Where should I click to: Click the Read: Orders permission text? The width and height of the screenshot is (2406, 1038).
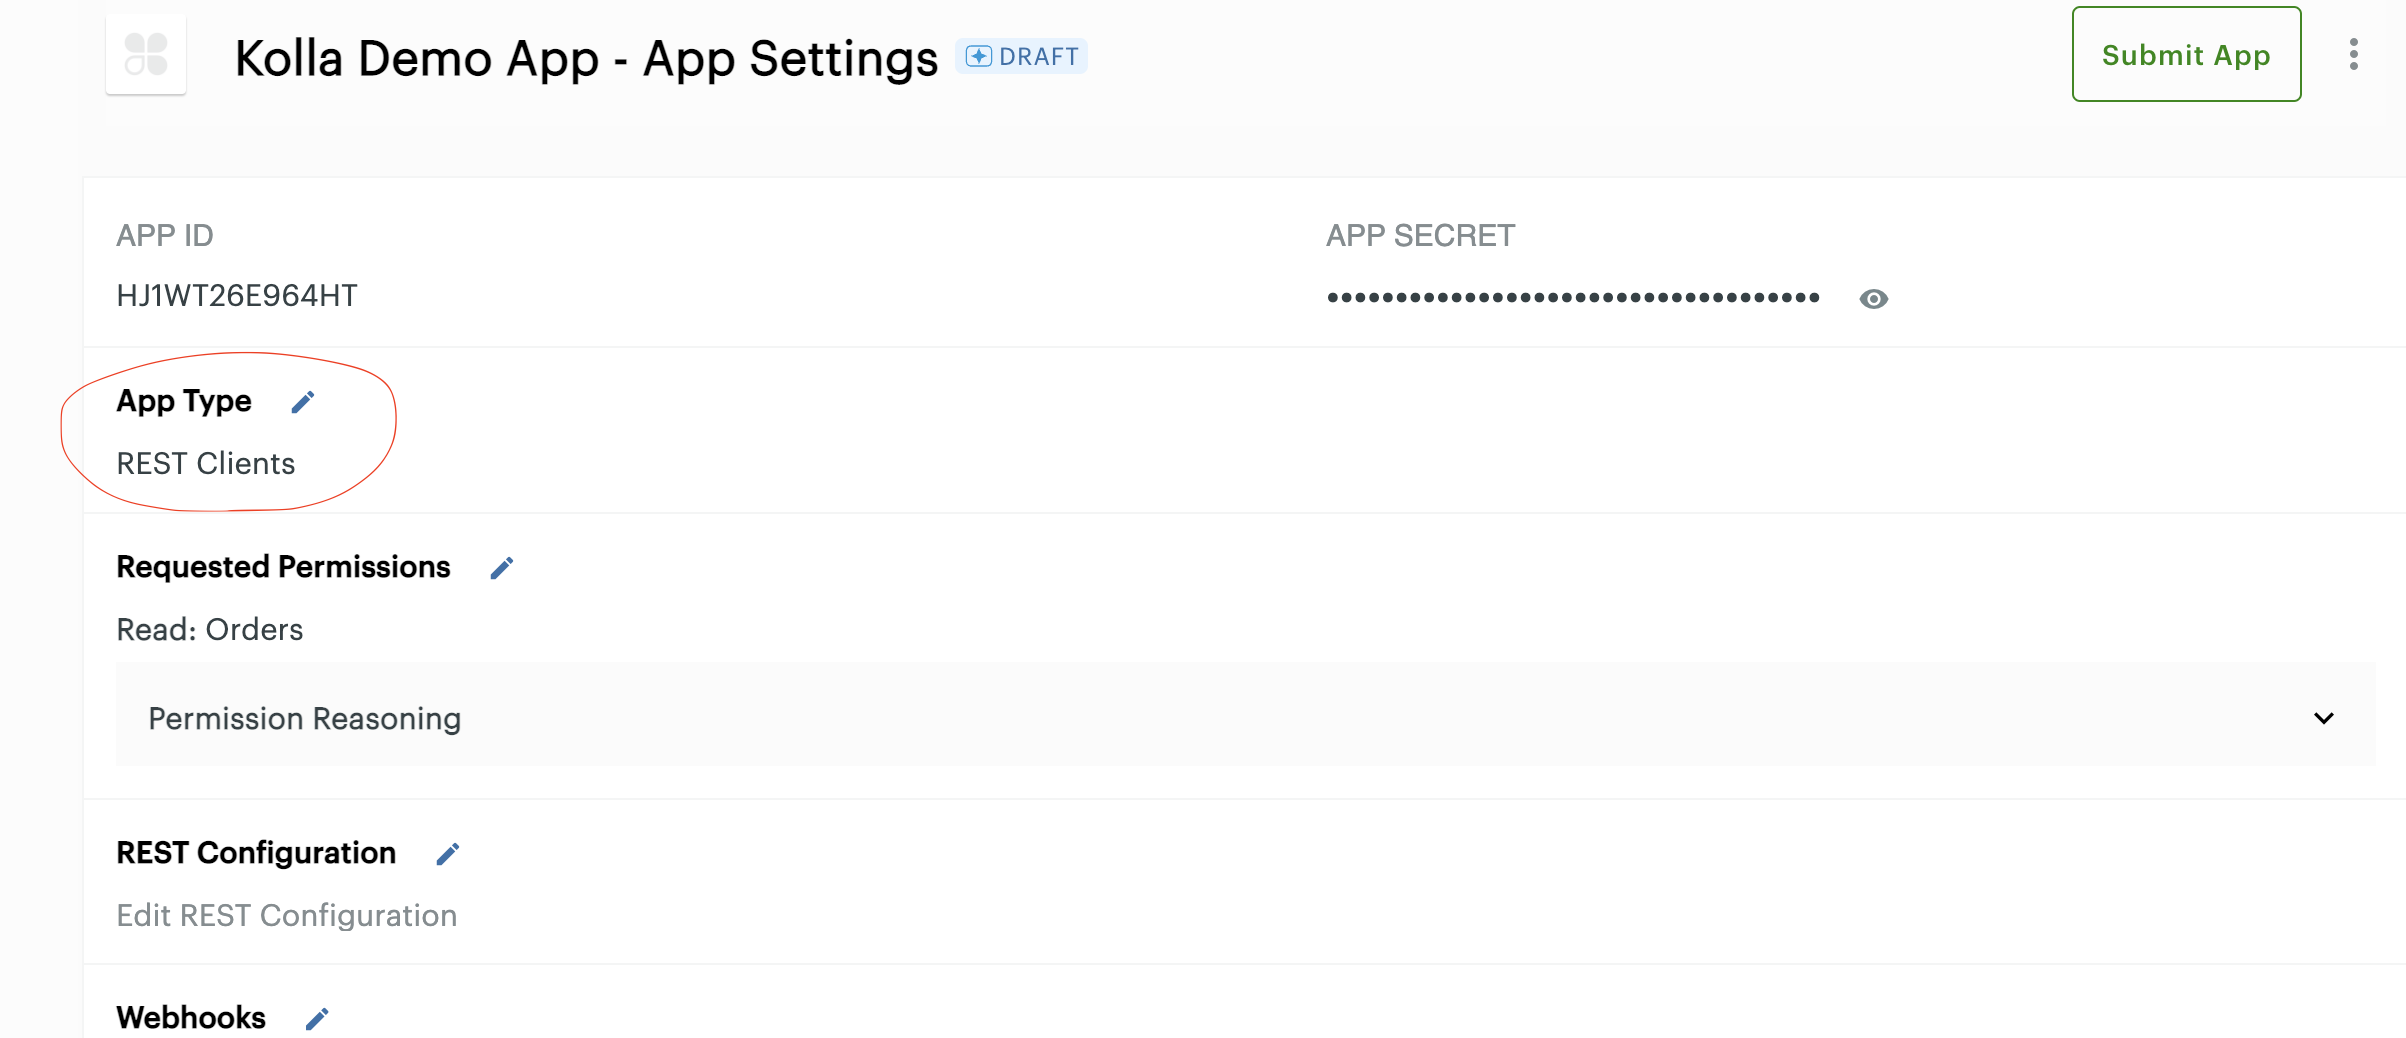210,629
